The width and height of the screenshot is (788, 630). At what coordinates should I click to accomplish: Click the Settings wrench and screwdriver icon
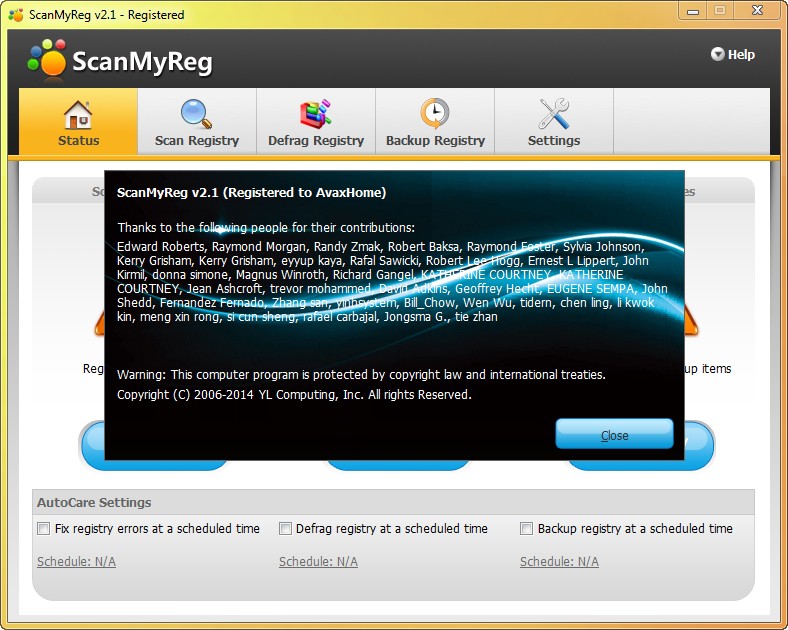(x=553, y=114)
